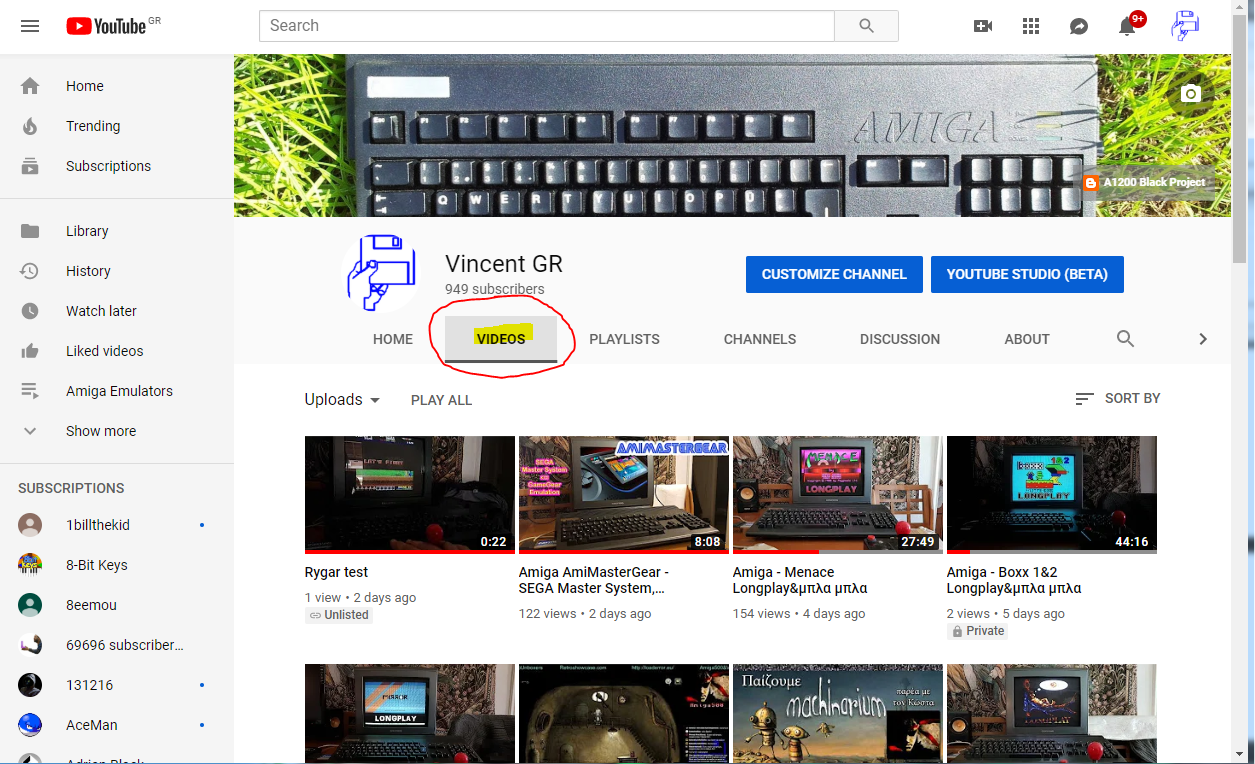Click the Customize Channel button
The width and height of the screenshot is (1255, 764).
coord(834,274)
